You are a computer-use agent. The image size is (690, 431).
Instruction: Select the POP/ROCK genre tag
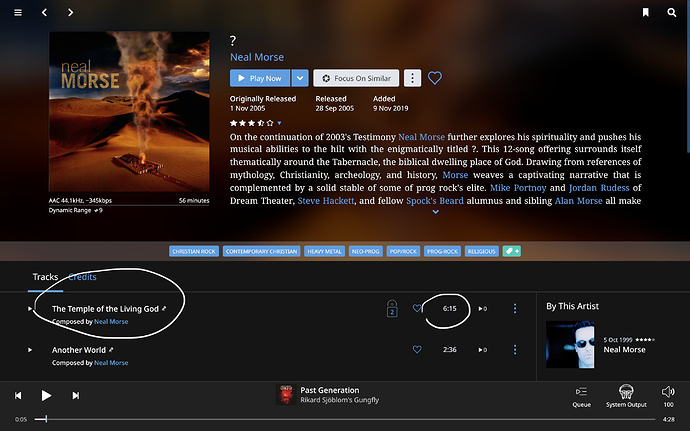pyautogui.click(x=403, y=251)
